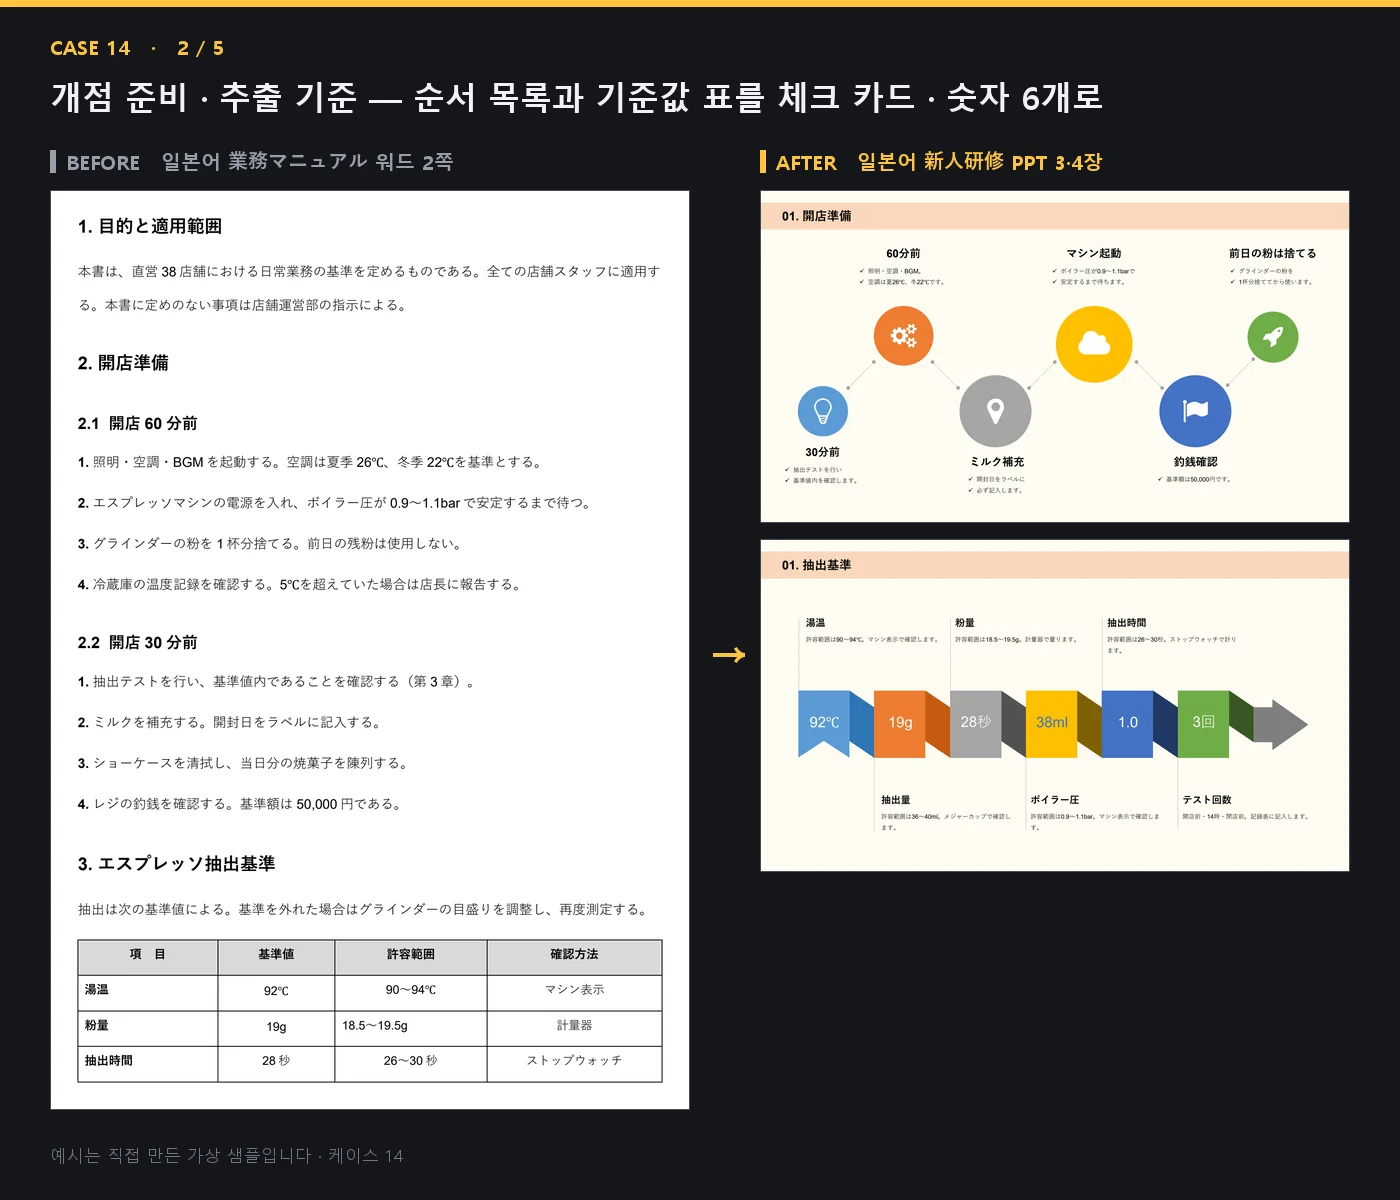
Task: Select the 計量器 table cell
Action: [x=574, y=1026]
